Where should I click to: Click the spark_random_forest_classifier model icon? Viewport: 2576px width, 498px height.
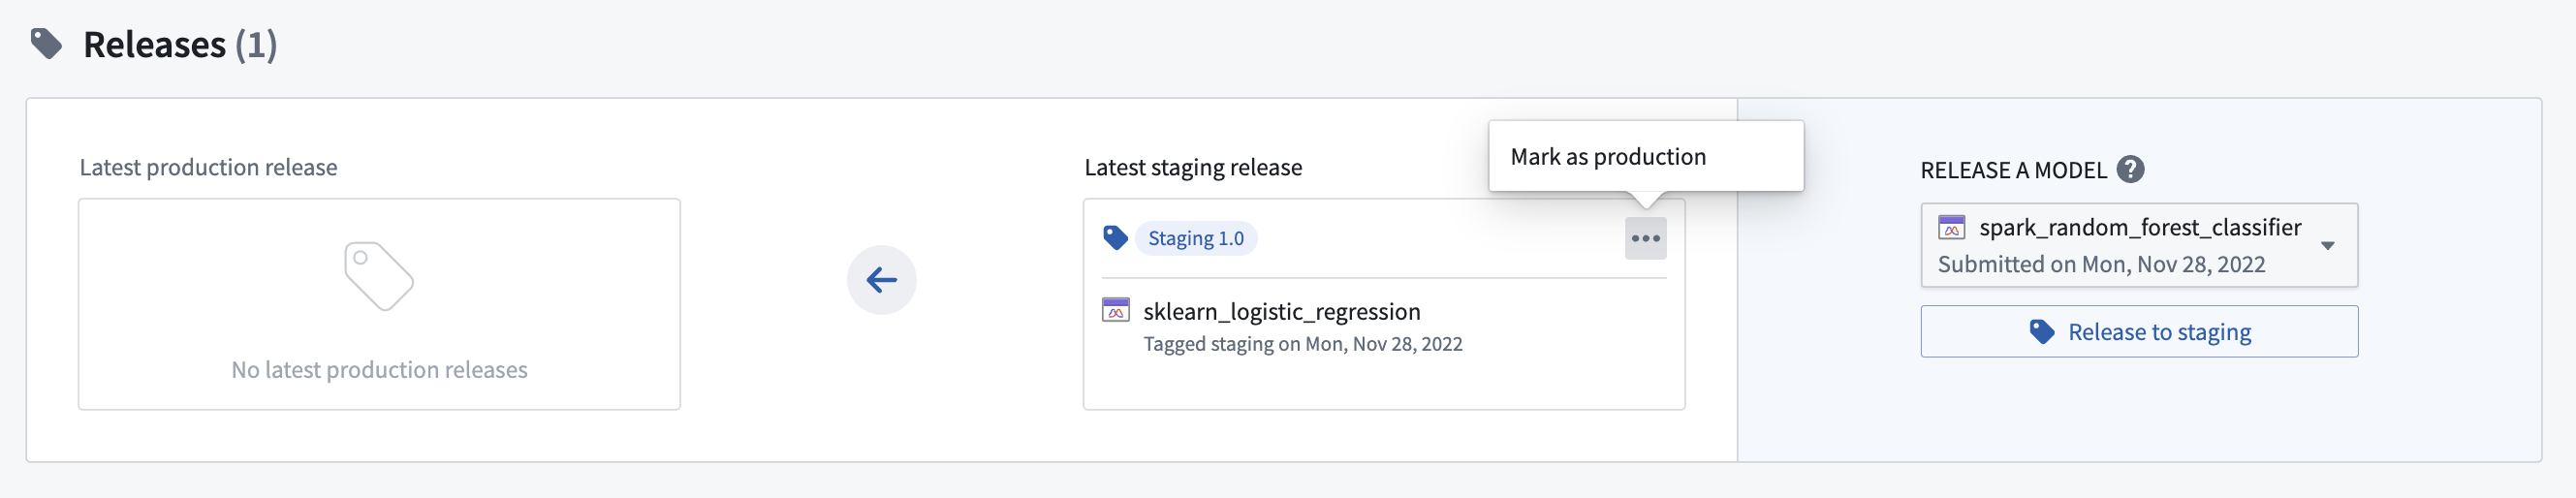1951,228
